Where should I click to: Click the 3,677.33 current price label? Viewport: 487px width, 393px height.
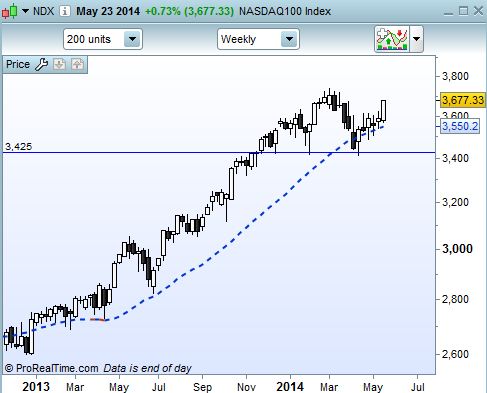[462, 100]
